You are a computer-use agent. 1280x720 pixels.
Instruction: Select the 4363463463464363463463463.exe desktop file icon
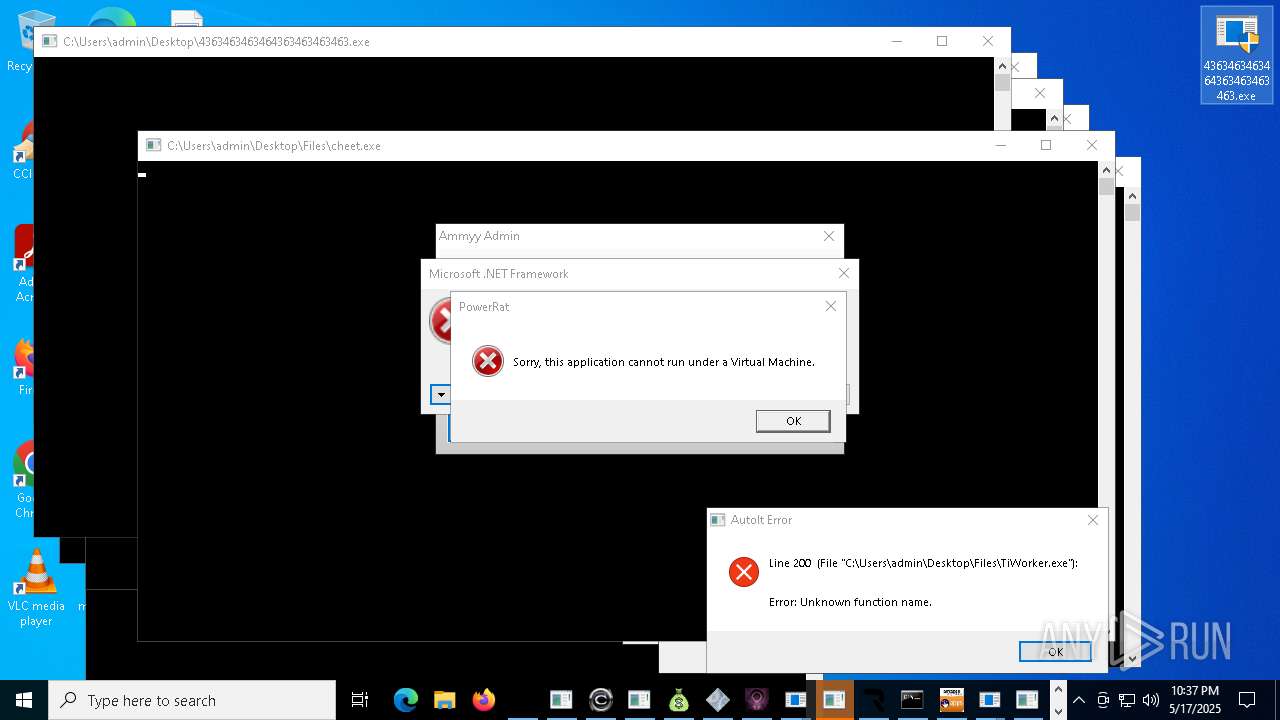(1237, 55)
